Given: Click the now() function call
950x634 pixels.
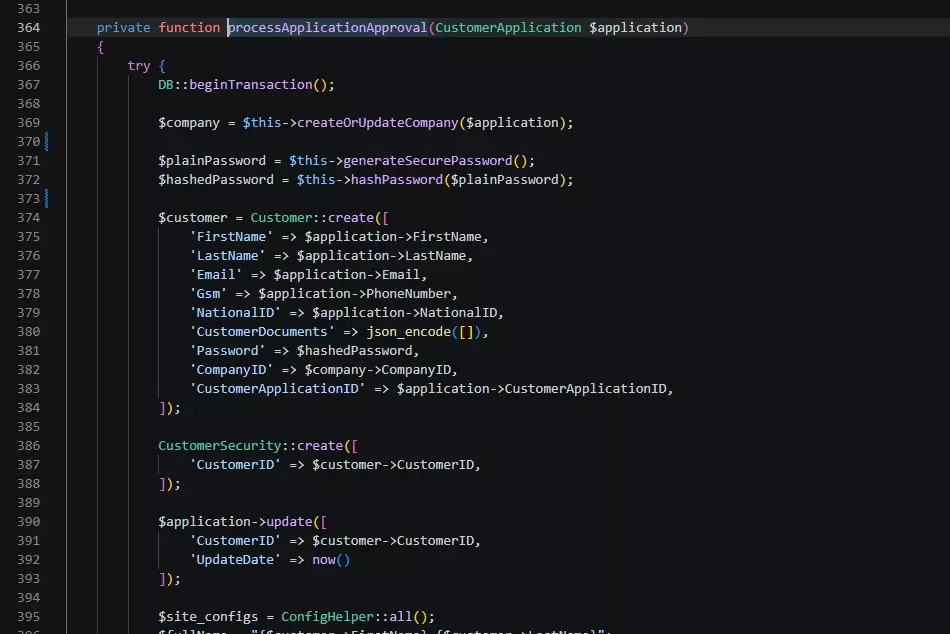Looking at the screenshot, I should [x=331, y=559].
